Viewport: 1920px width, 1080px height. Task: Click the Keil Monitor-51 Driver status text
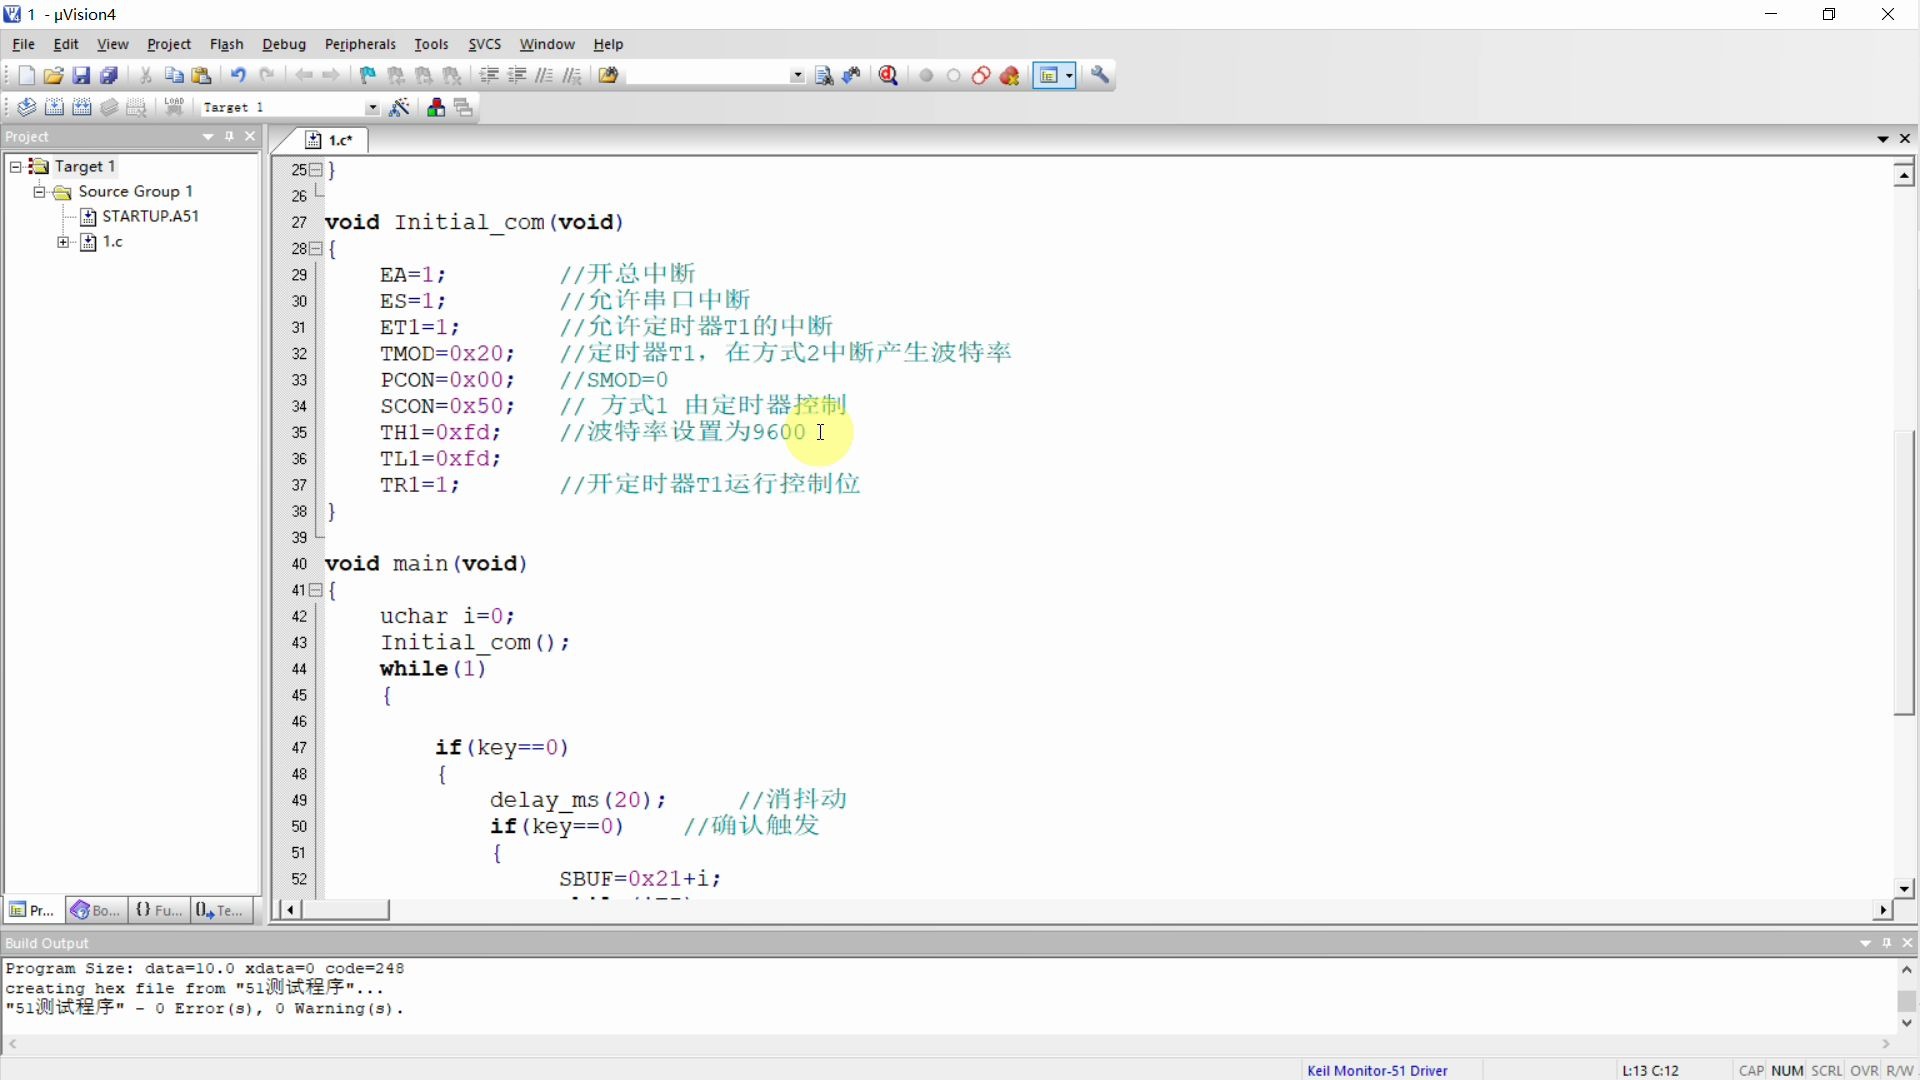1377,1070
